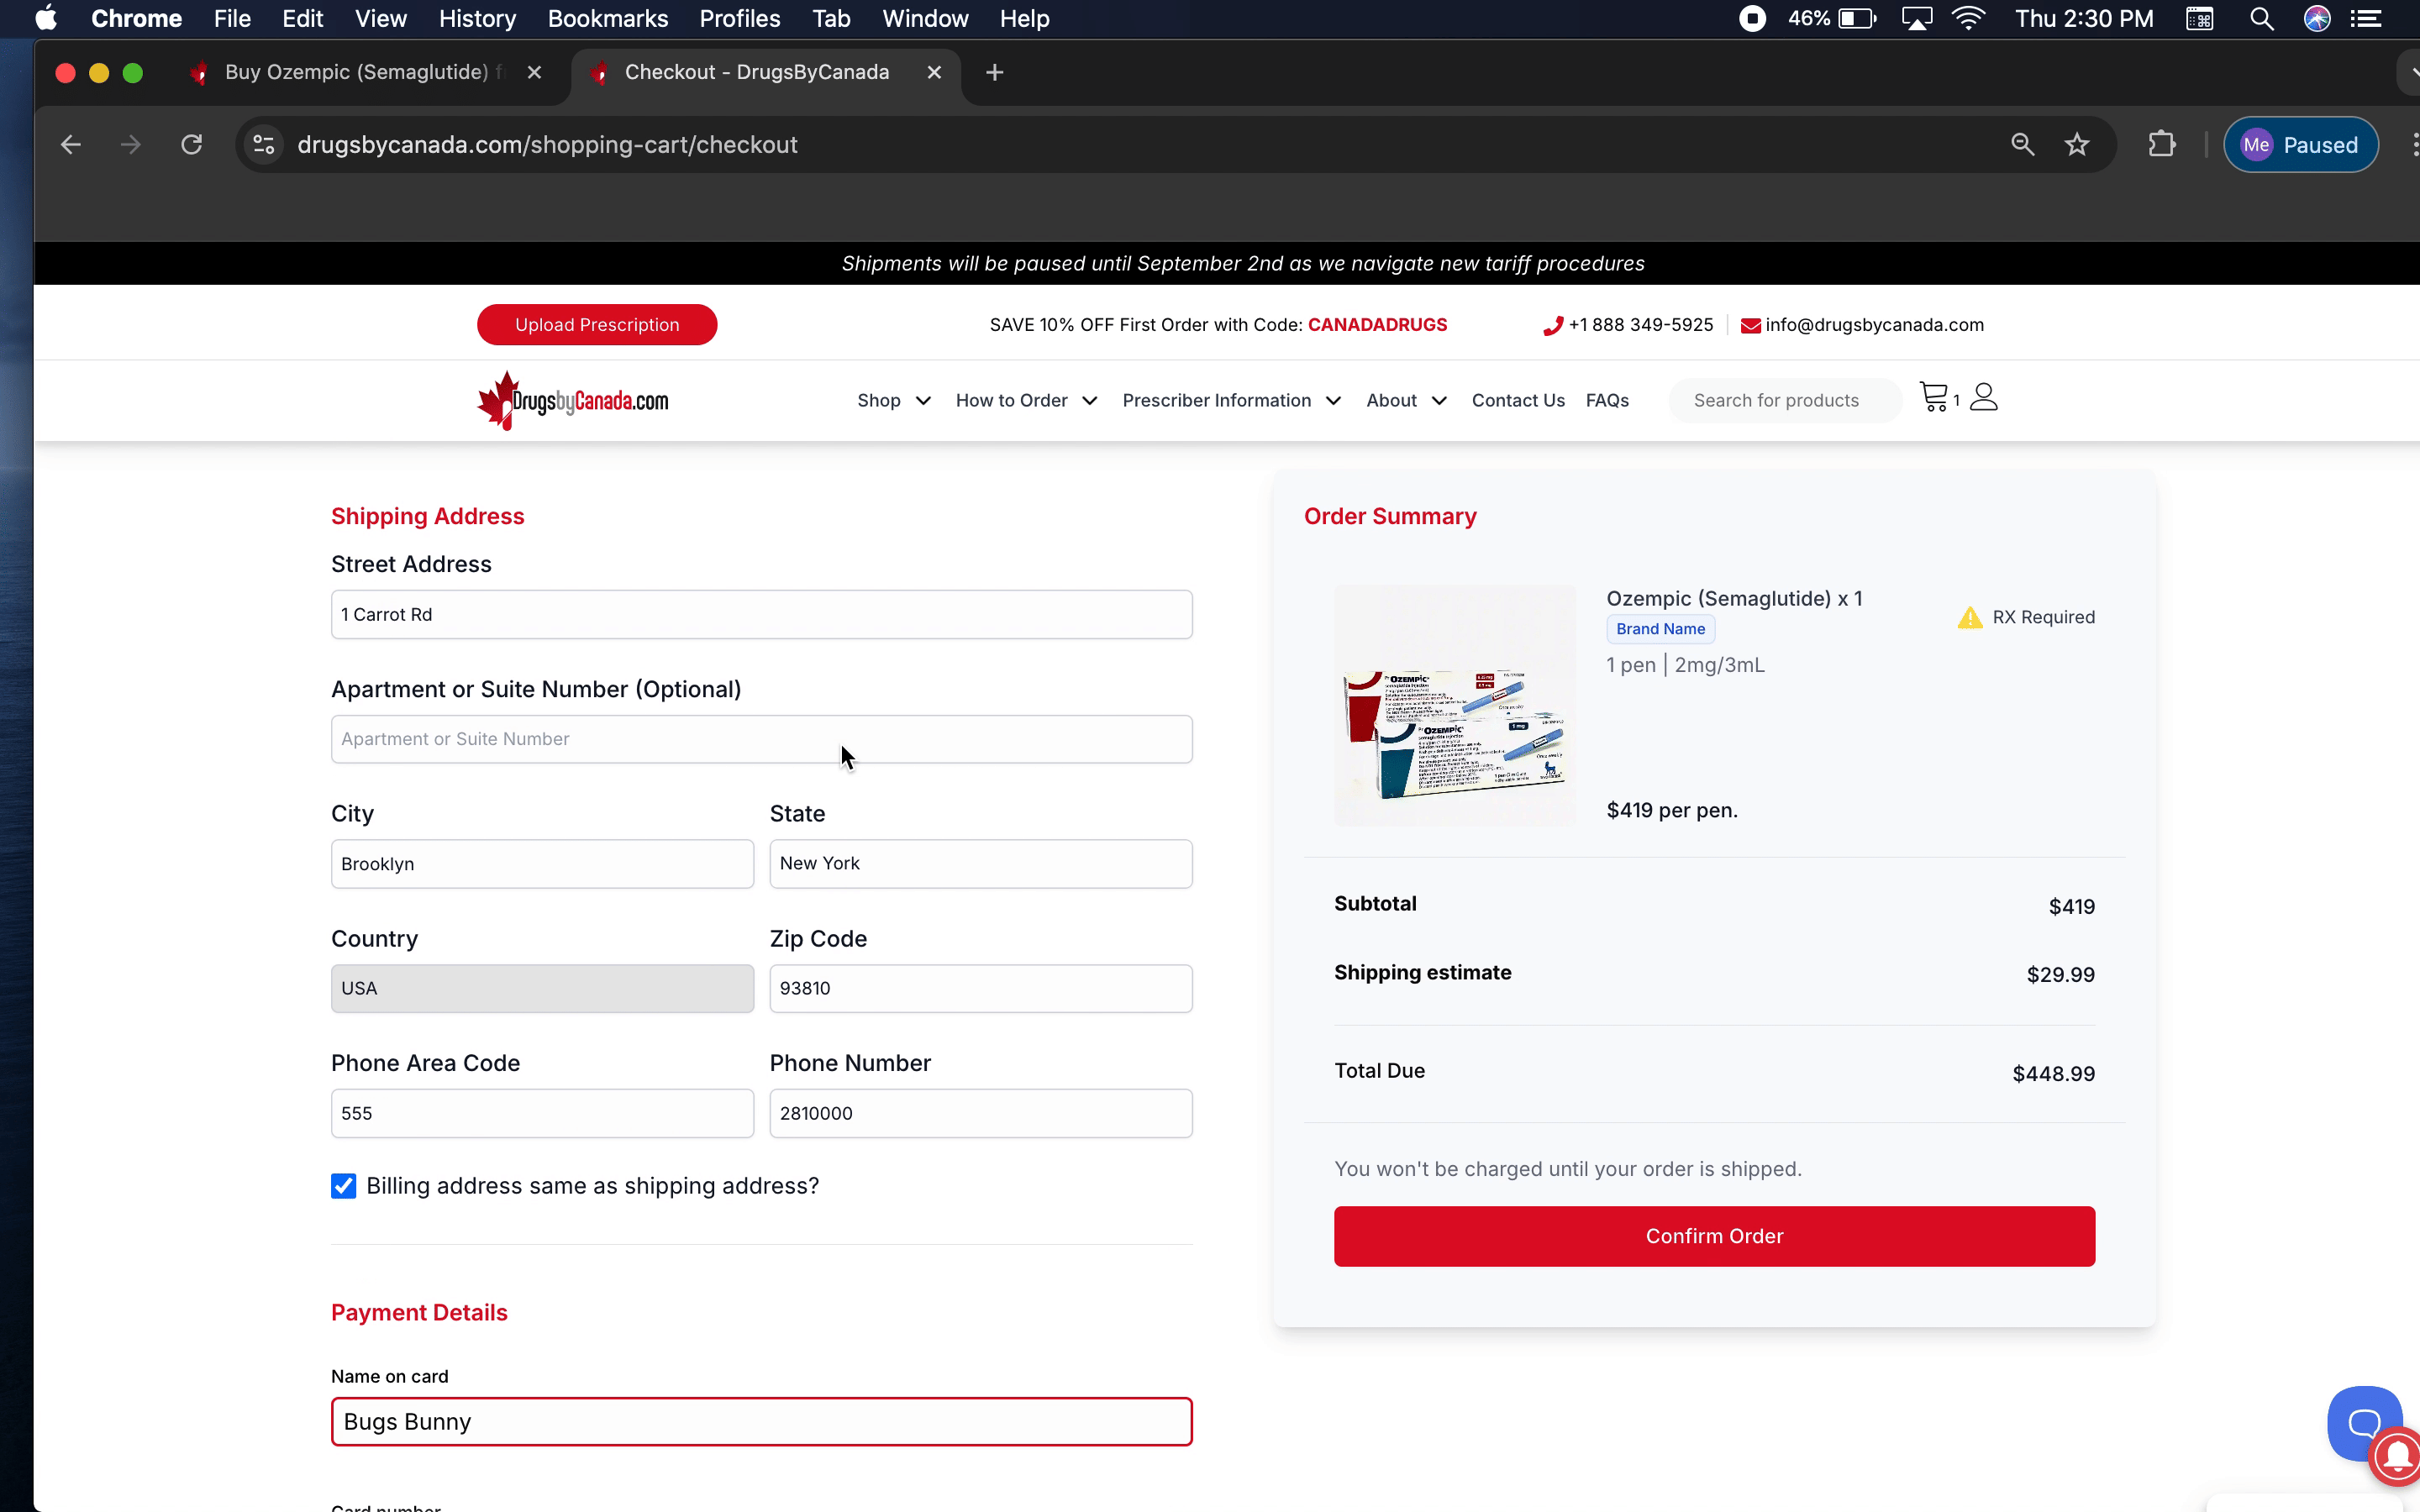This screenshot has height=1512, width=2420.
Task: Click the user account icon
Action: tap(1983, 398)
